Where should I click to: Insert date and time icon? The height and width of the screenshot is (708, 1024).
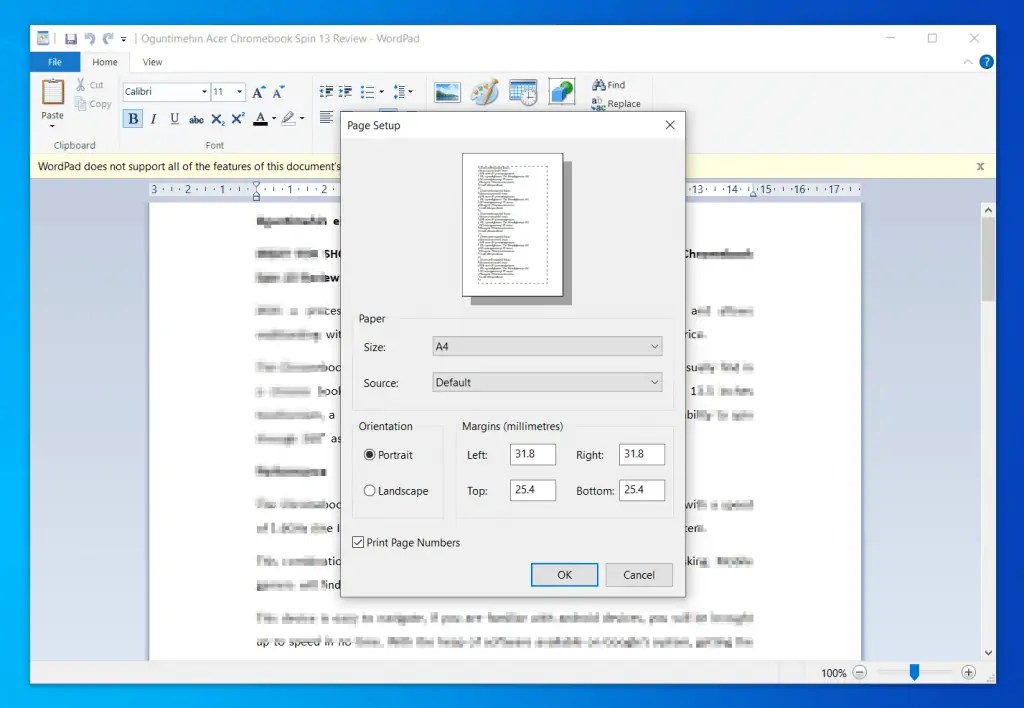coord(523,91)
